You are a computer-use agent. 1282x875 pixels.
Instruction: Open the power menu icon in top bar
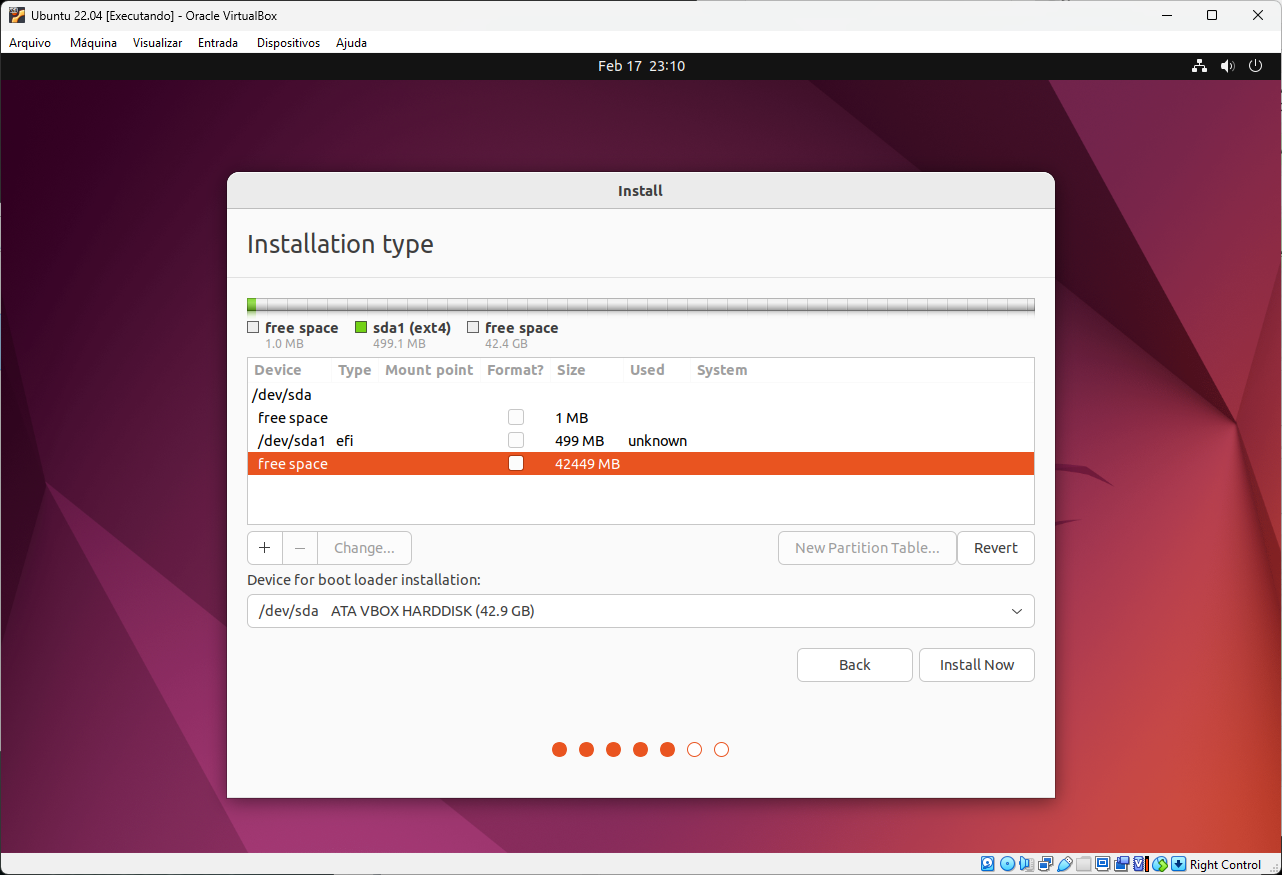1256,66
